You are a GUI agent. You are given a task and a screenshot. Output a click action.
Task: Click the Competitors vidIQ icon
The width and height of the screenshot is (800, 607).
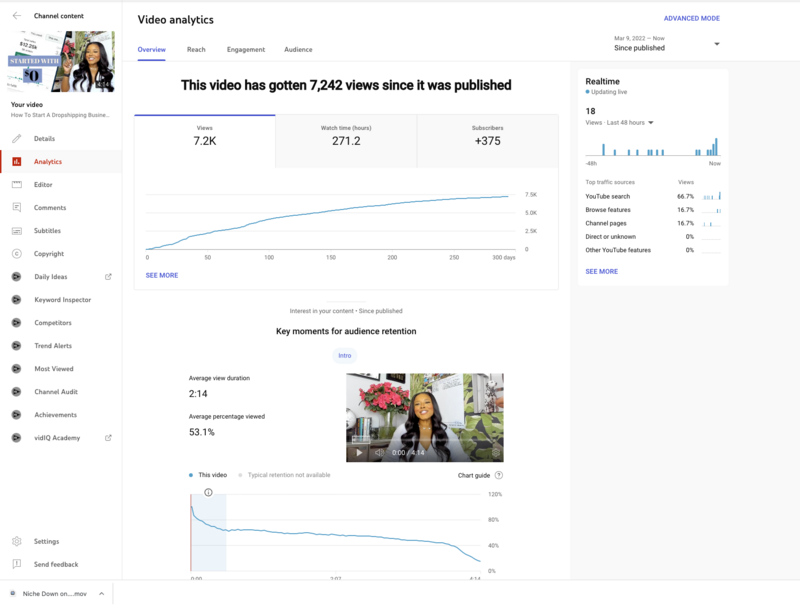(17, 322)
